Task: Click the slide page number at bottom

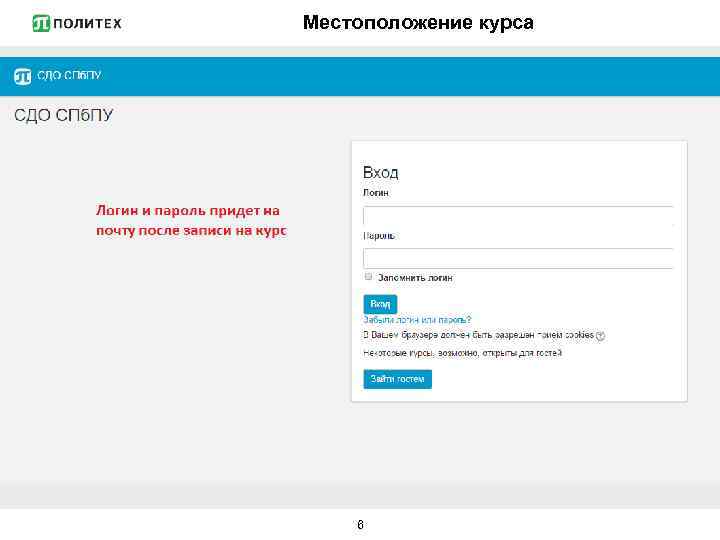Action: 360,524
